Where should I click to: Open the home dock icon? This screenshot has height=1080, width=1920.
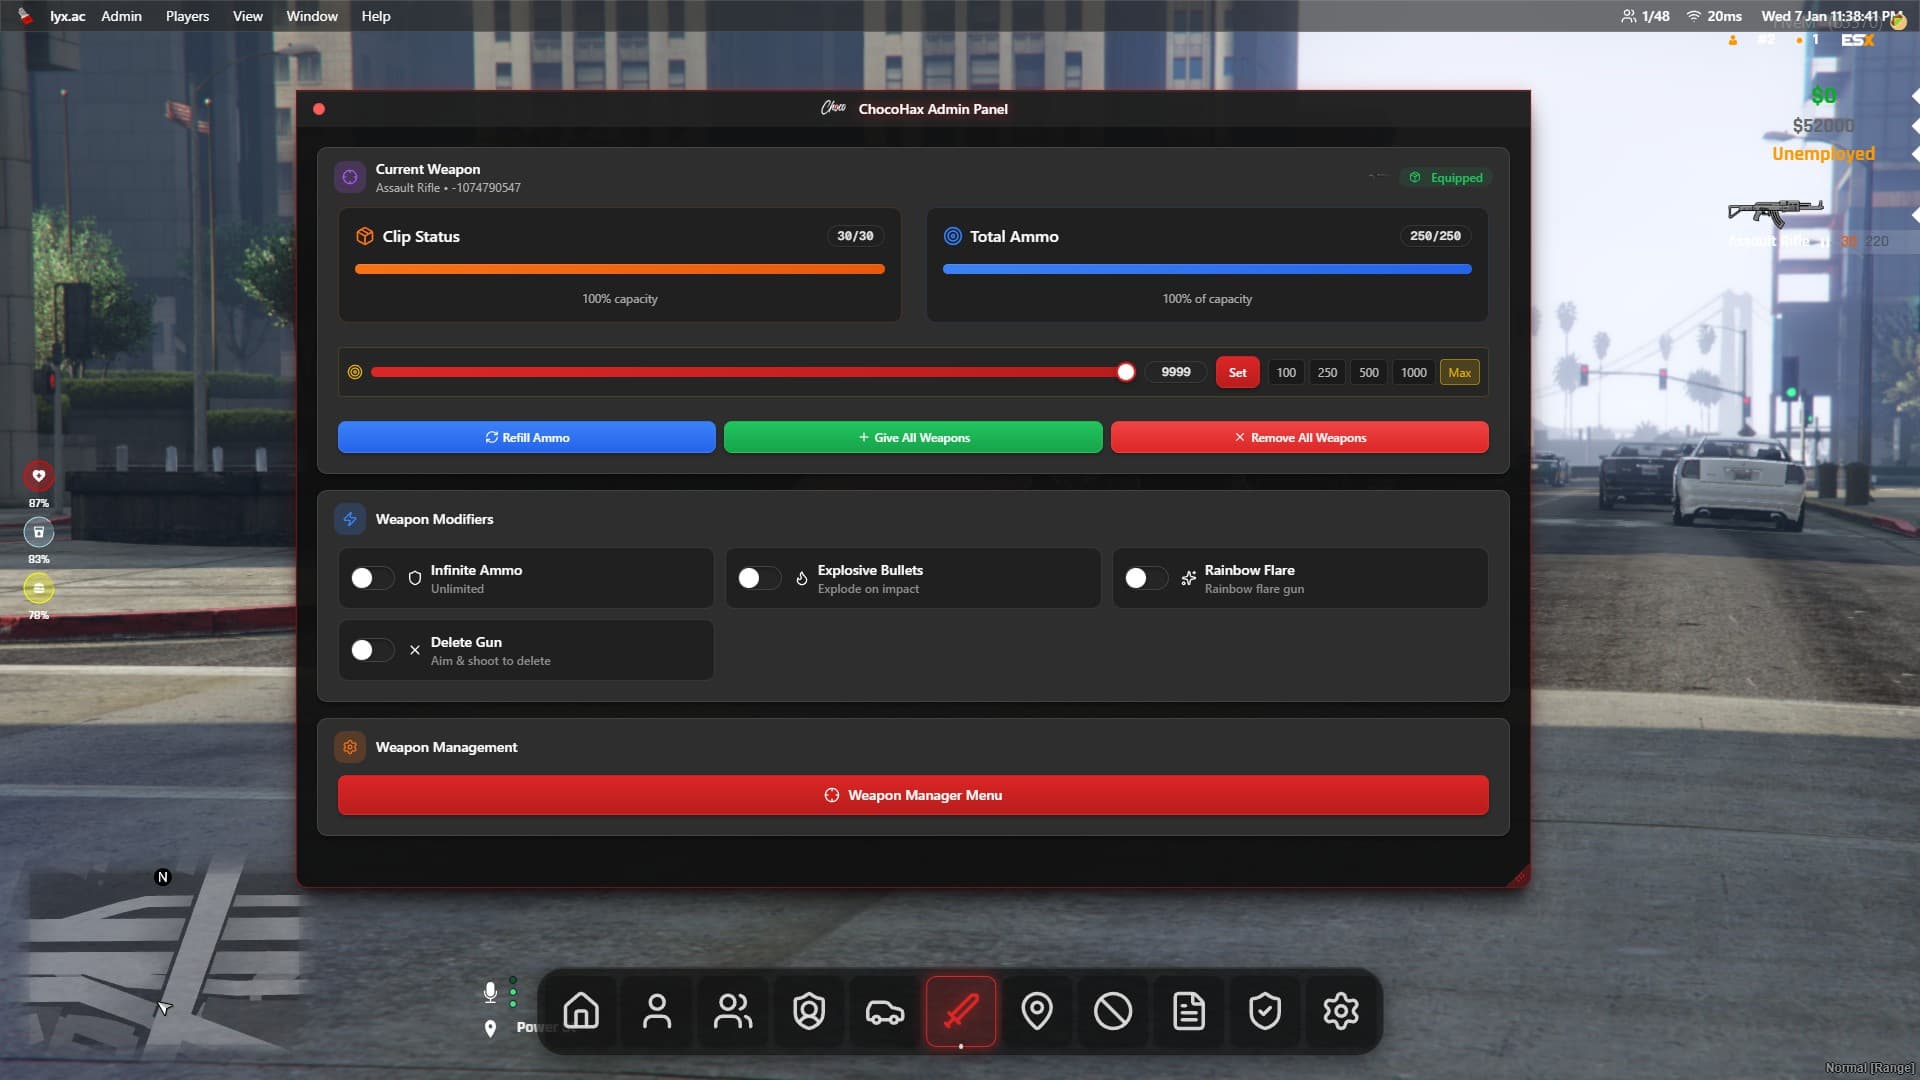pyautogui.click(x=581, y=1011)
